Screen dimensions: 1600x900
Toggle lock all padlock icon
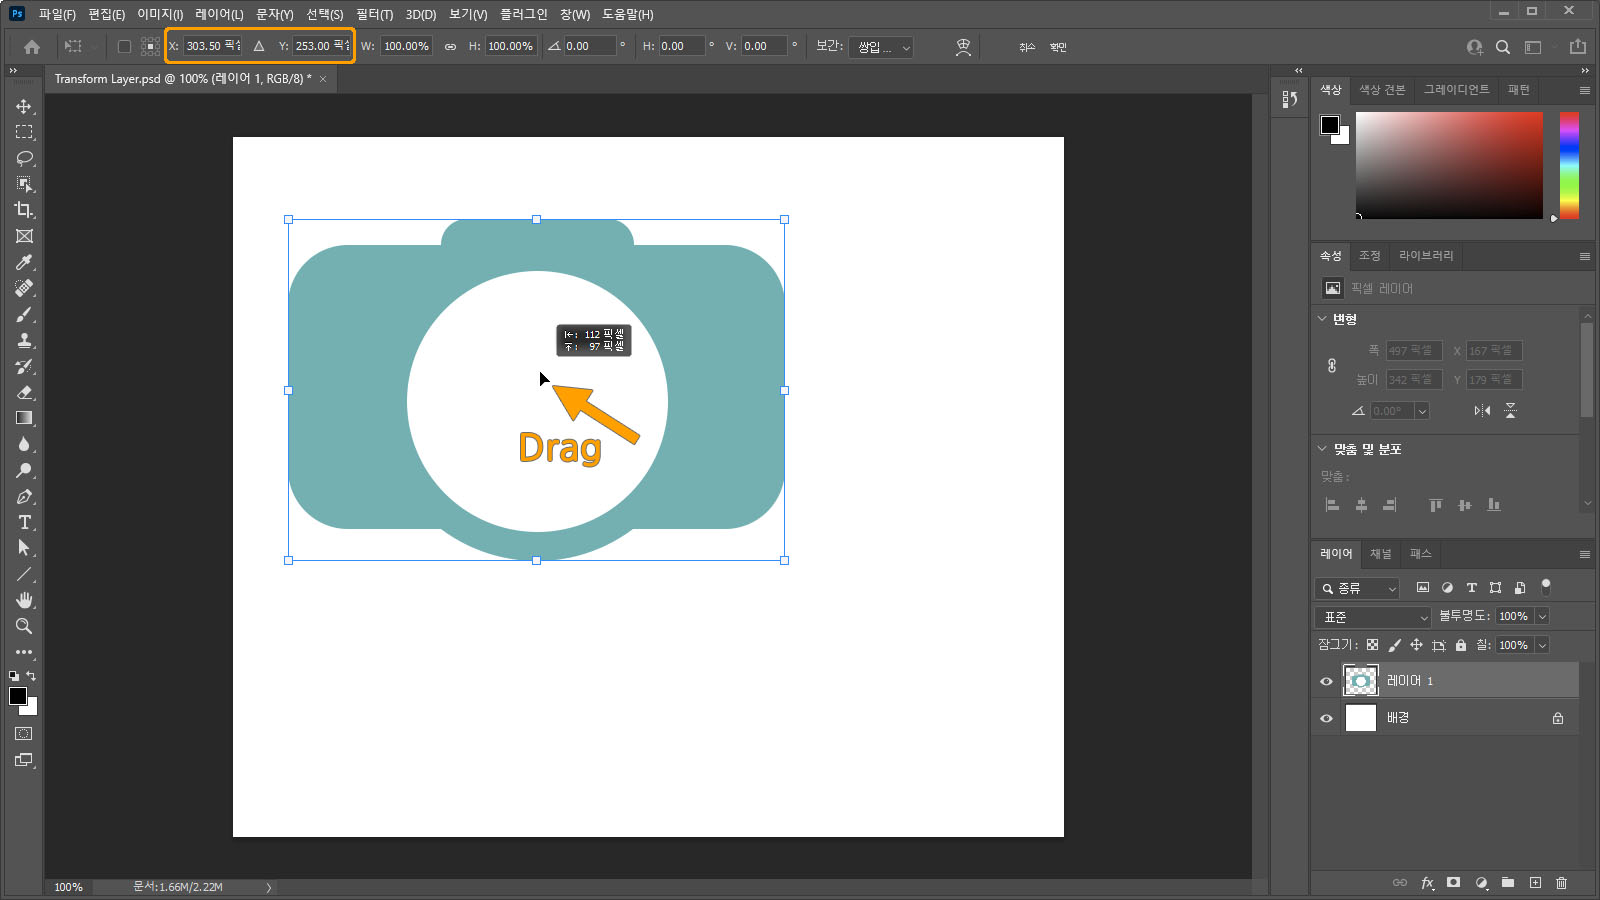1461,645
